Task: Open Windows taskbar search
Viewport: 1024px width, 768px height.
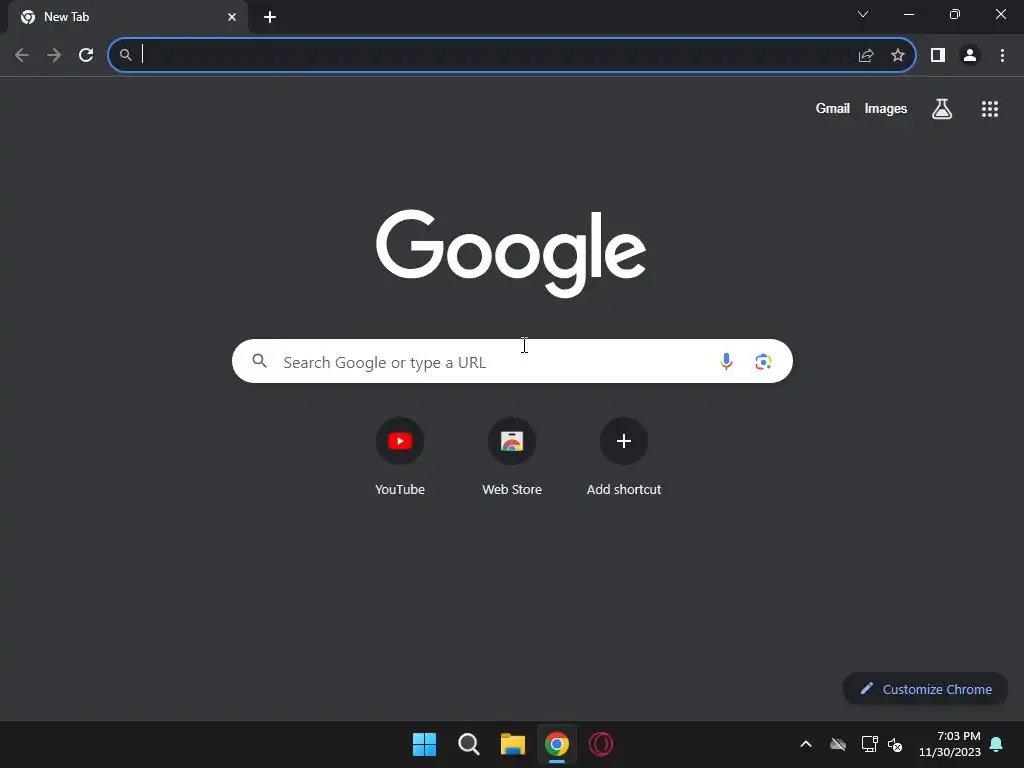Action: click(469, 744)
